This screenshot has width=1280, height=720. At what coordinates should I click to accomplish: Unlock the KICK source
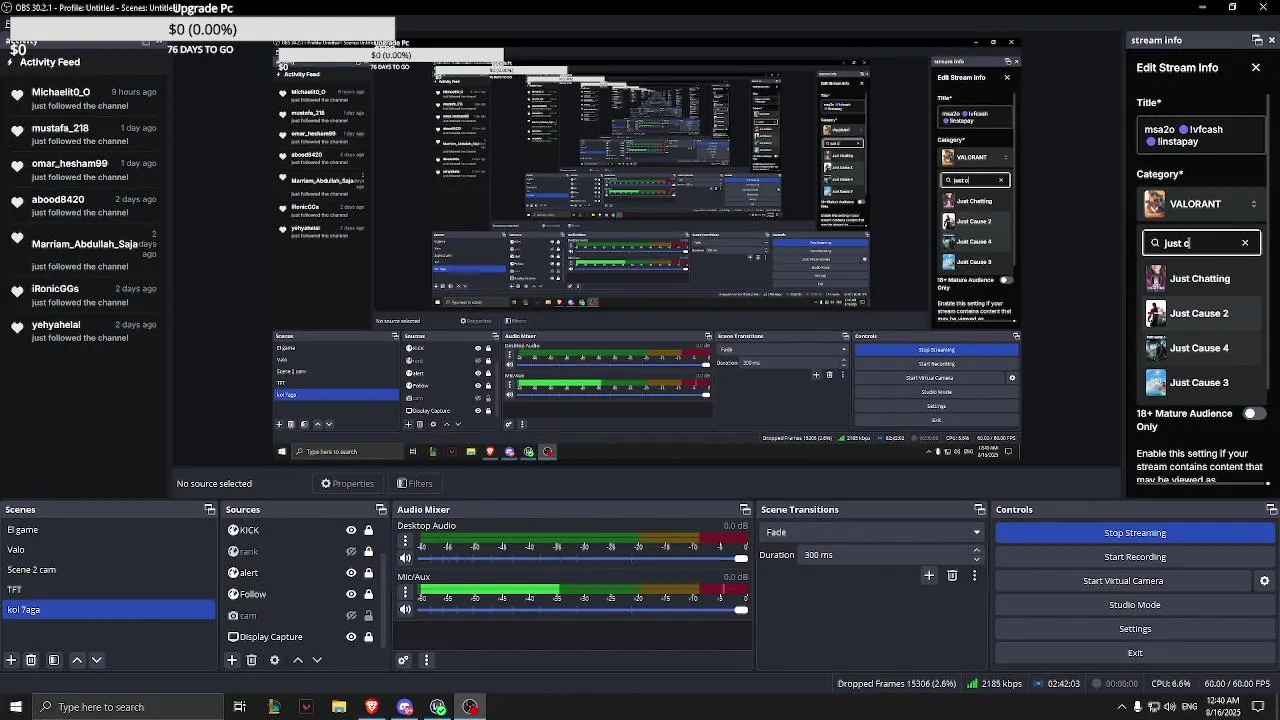[x=368, y=530]
